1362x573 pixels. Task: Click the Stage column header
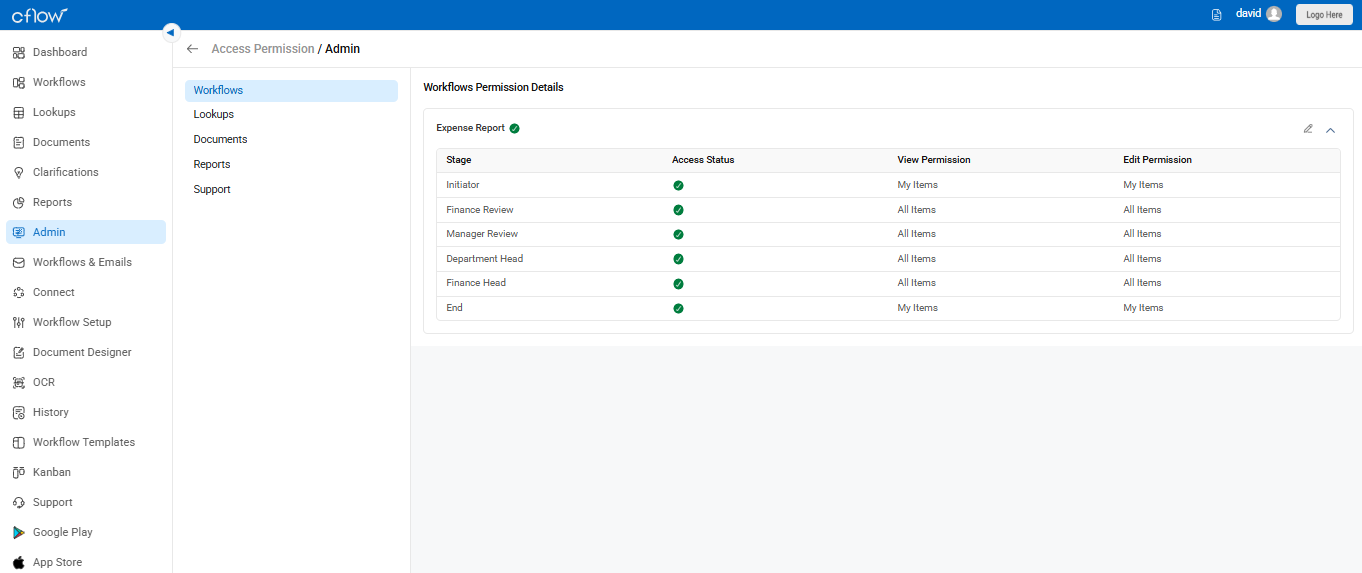point(459,160)
